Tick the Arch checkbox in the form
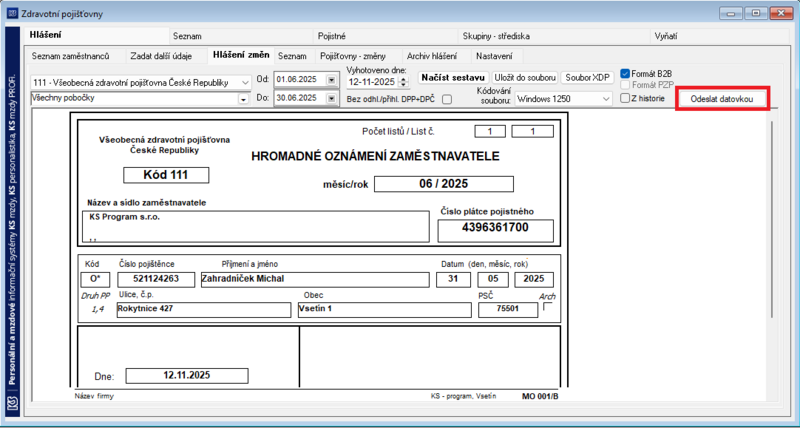This screenshot has height=428, width=800. click(547, 307)
